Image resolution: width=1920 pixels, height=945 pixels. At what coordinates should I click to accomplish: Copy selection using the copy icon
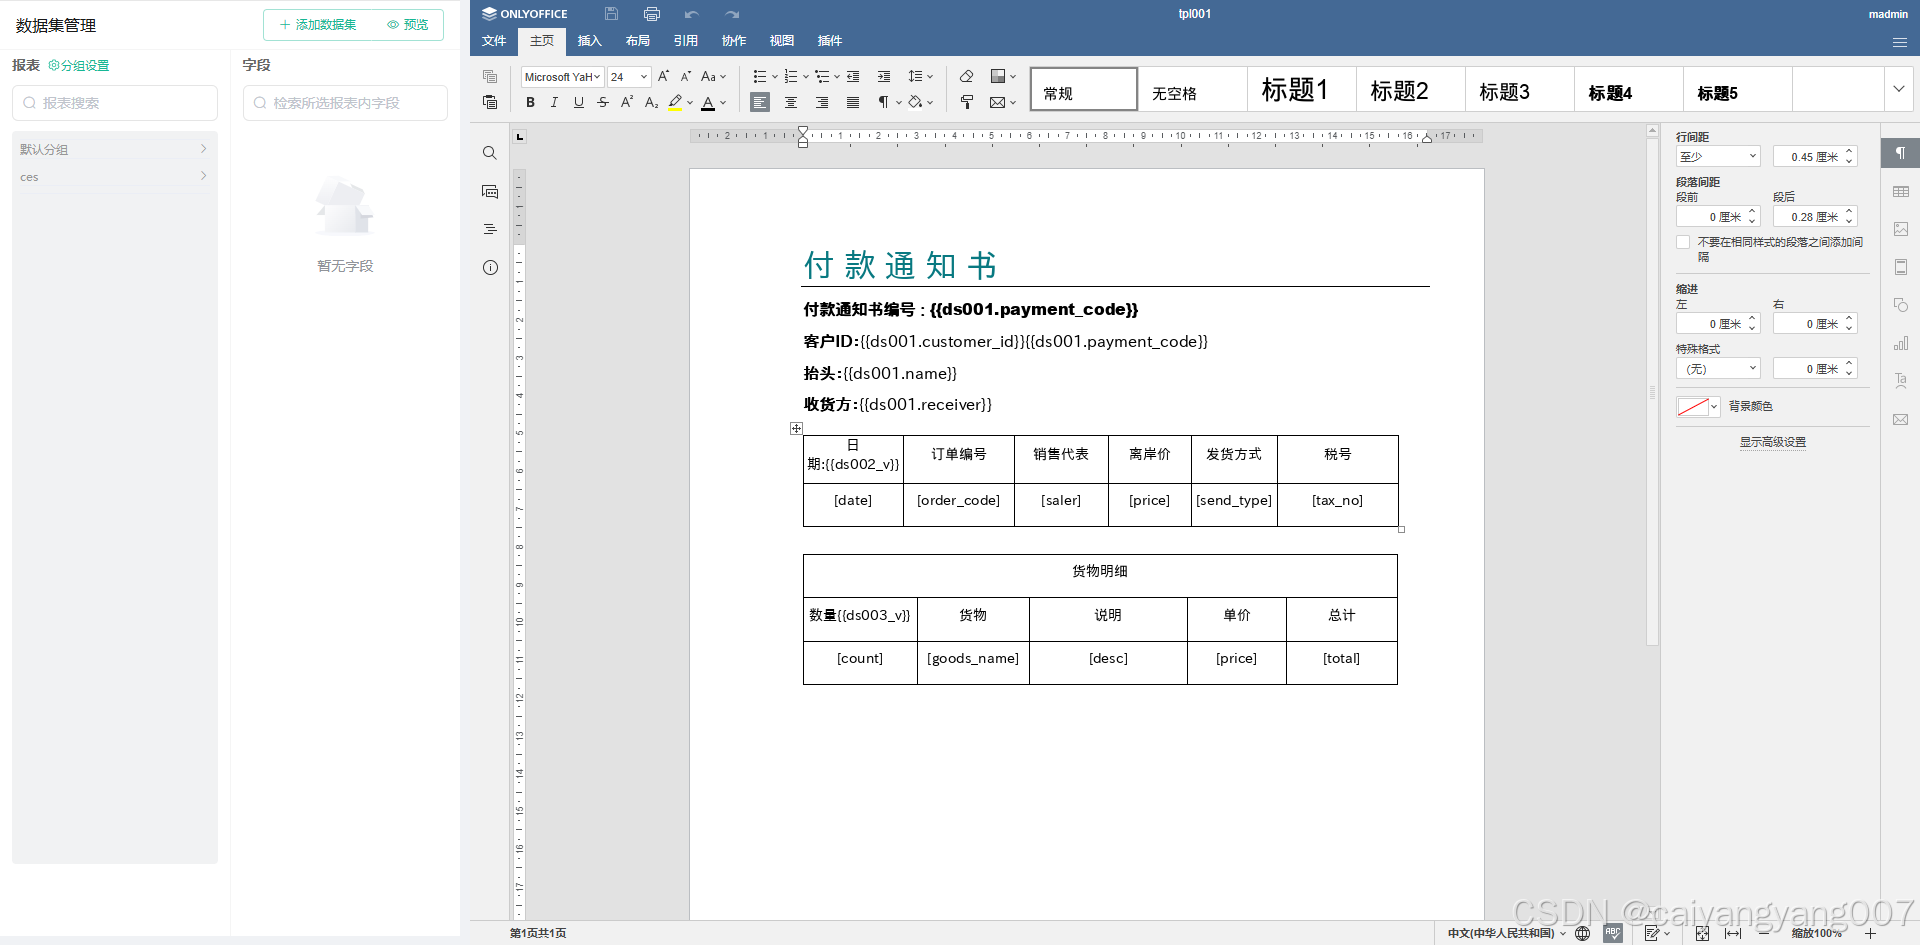(x=490, y=76)
